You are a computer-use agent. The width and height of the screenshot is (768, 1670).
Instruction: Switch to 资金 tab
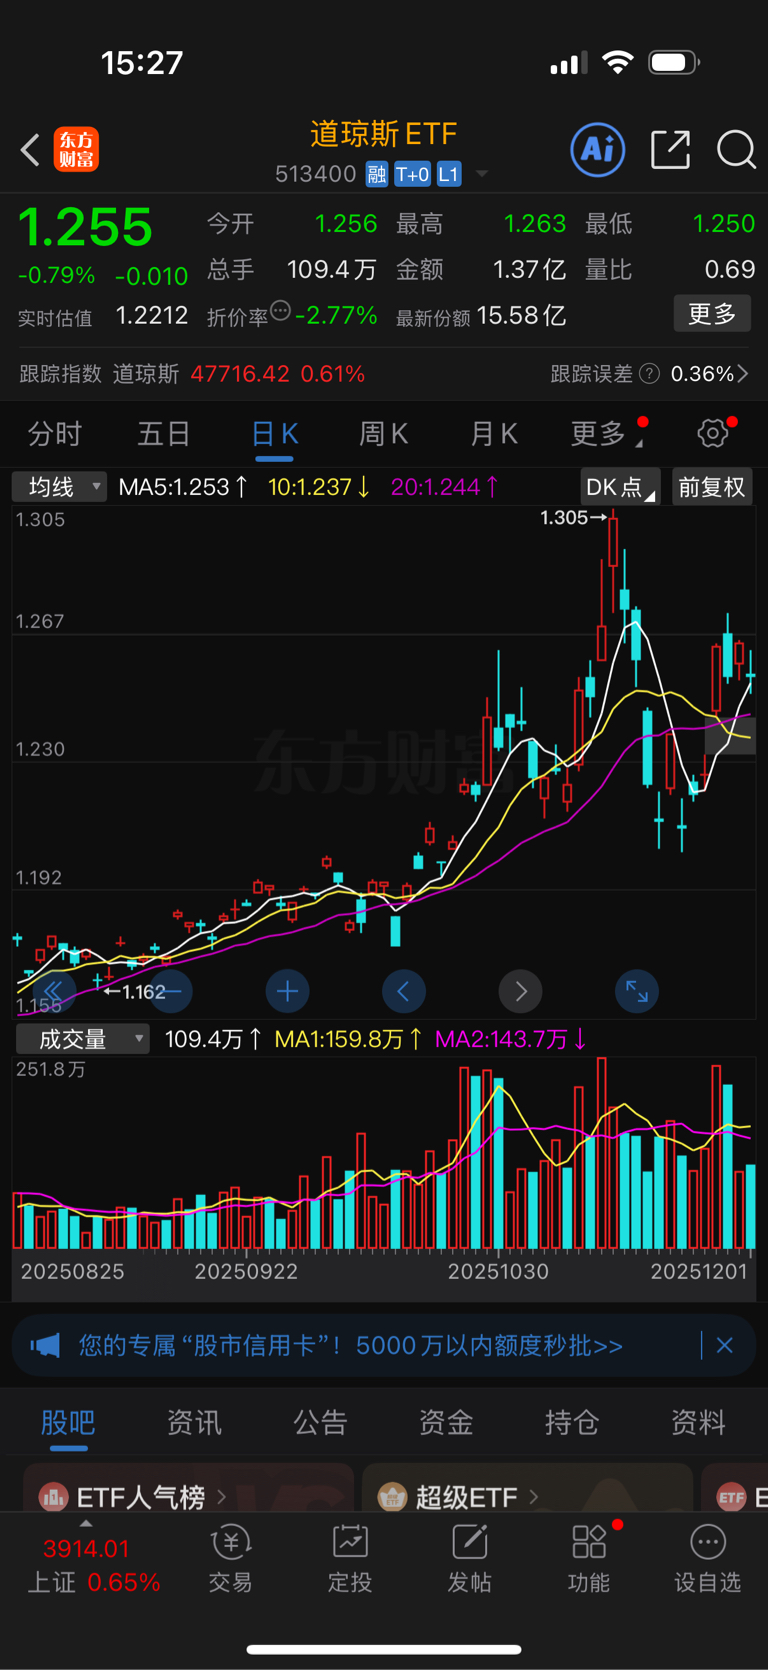446,1422
